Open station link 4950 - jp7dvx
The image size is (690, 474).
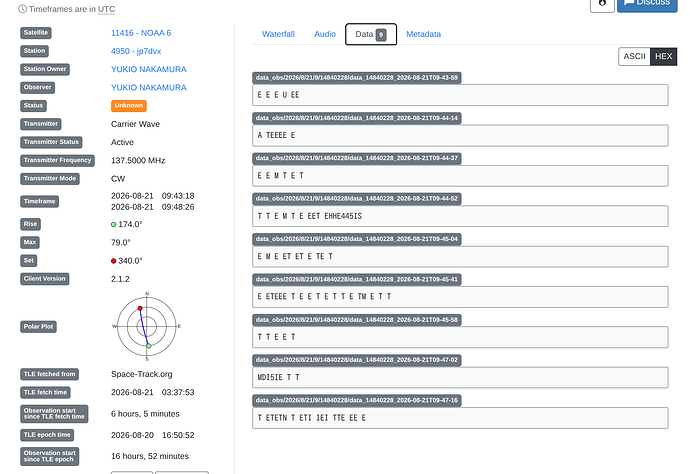(x=136, y=51)
